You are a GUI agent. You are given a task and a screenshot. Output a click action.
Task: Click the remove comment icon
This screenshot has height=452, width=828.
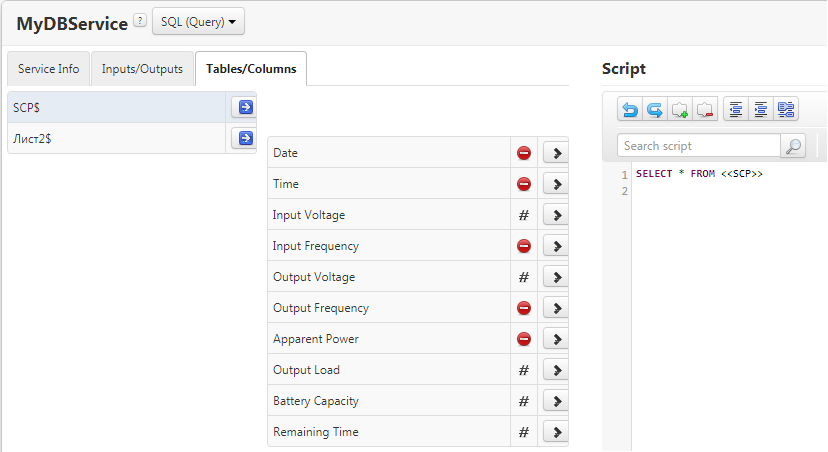(705, 109)
